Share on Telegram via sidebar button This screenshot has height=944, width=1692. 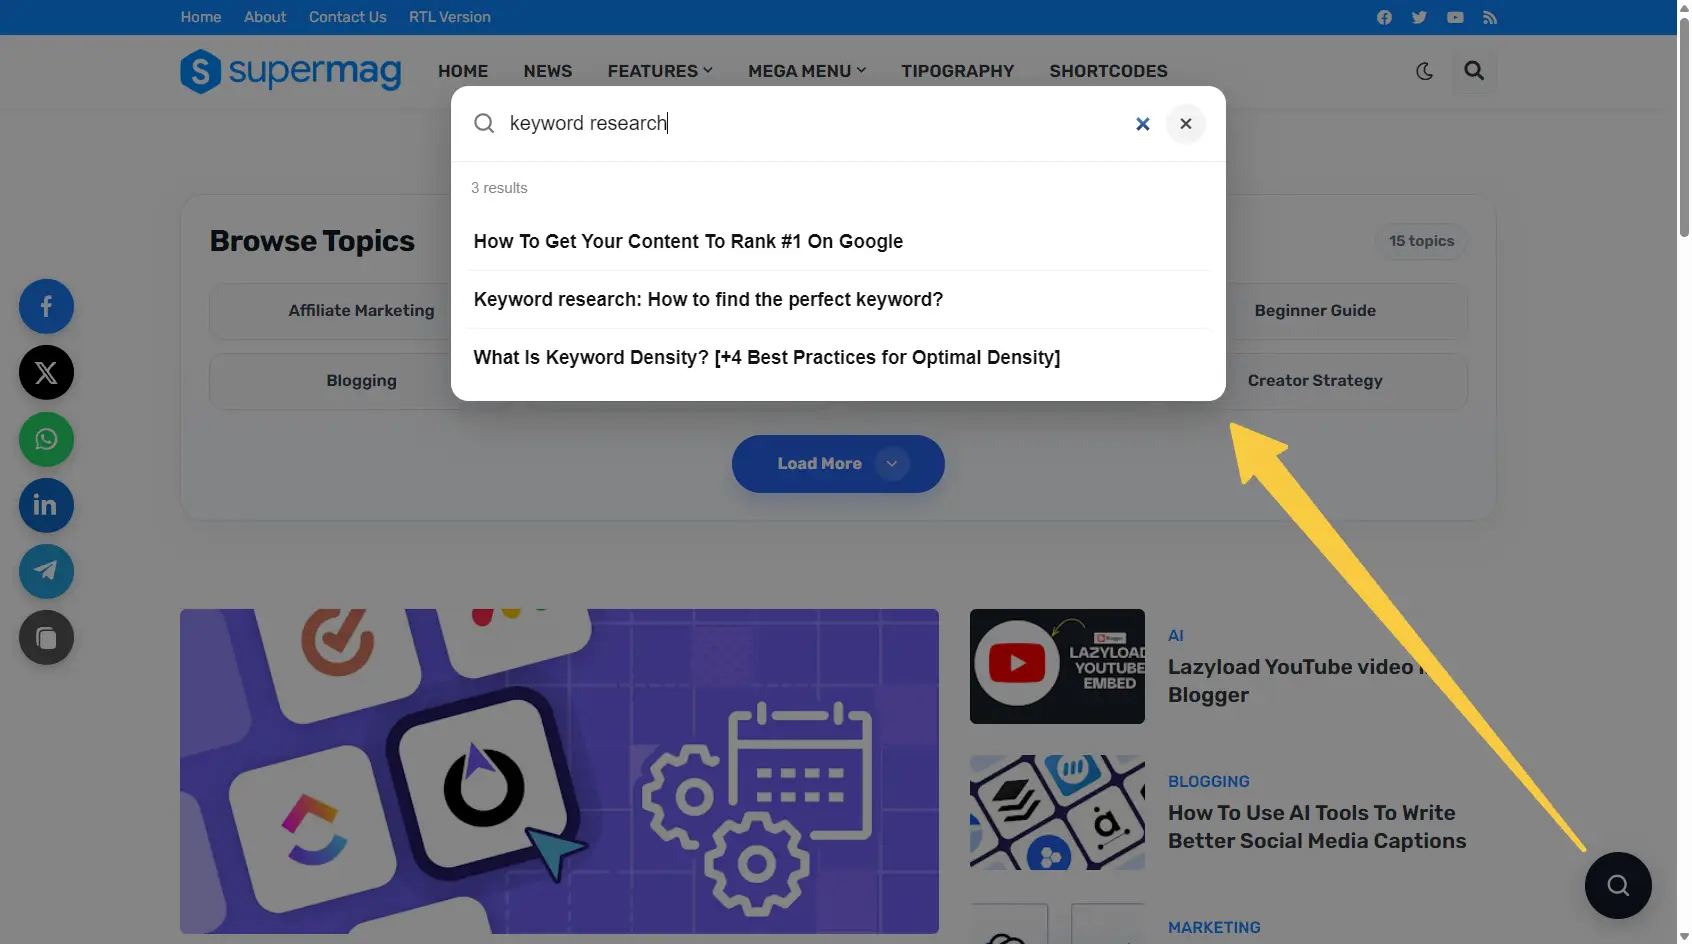tap(46, 572)
